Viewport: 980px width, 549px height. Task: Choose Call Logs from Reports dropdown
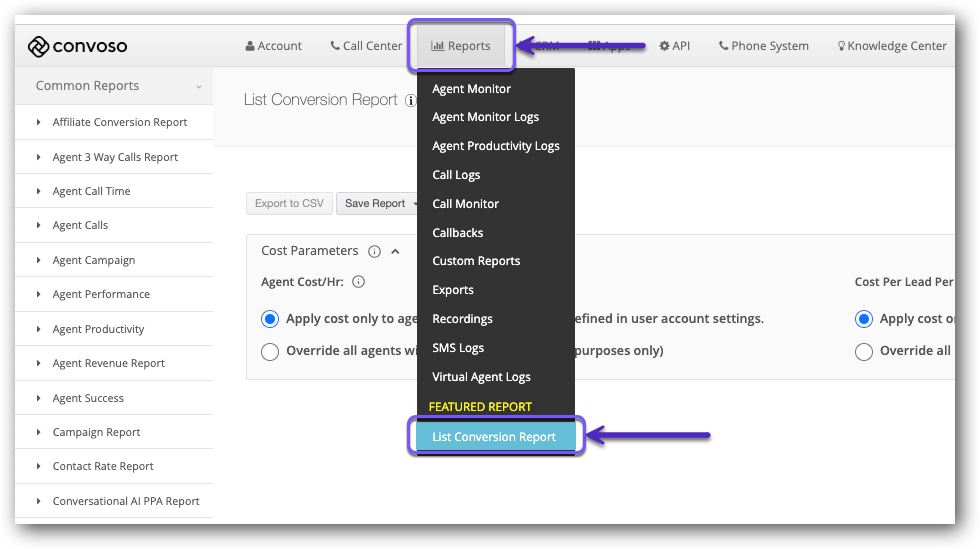(x=456, y=175)
